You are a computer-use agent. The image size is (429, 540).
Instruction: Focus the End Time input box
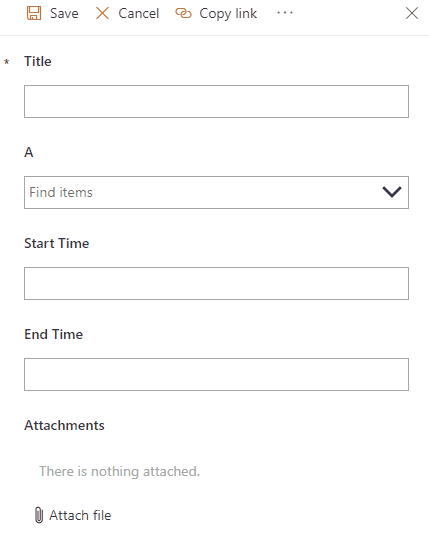click(x=216, y=374)
